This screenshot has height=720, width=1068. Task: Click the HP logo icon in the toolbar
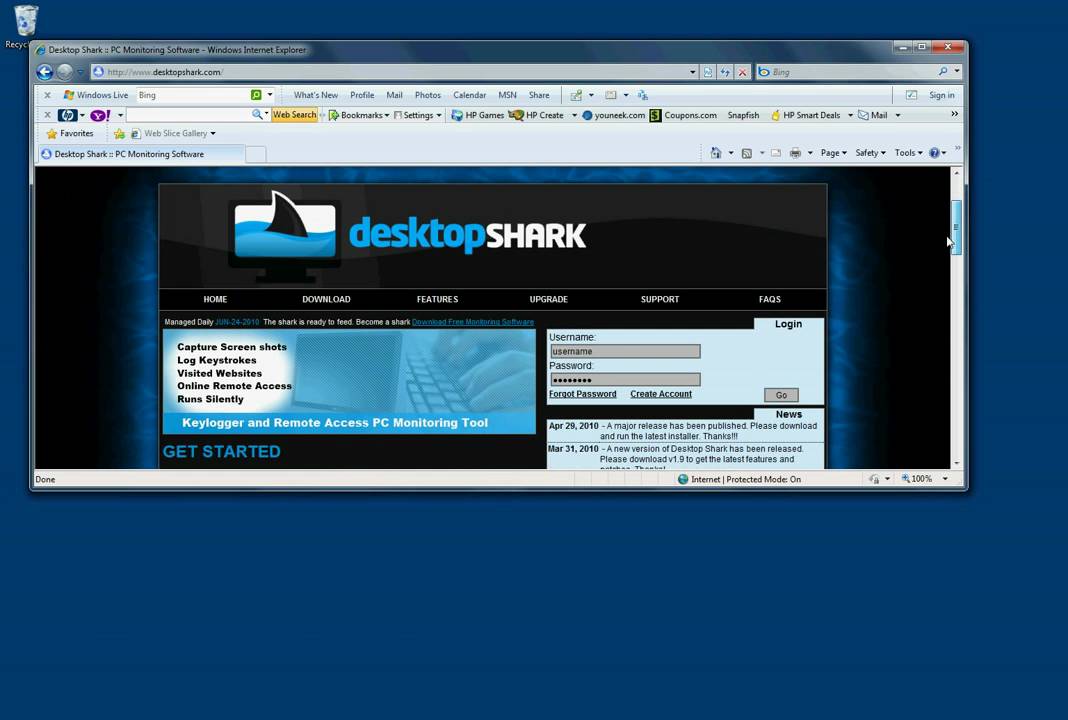coord(67,115)
